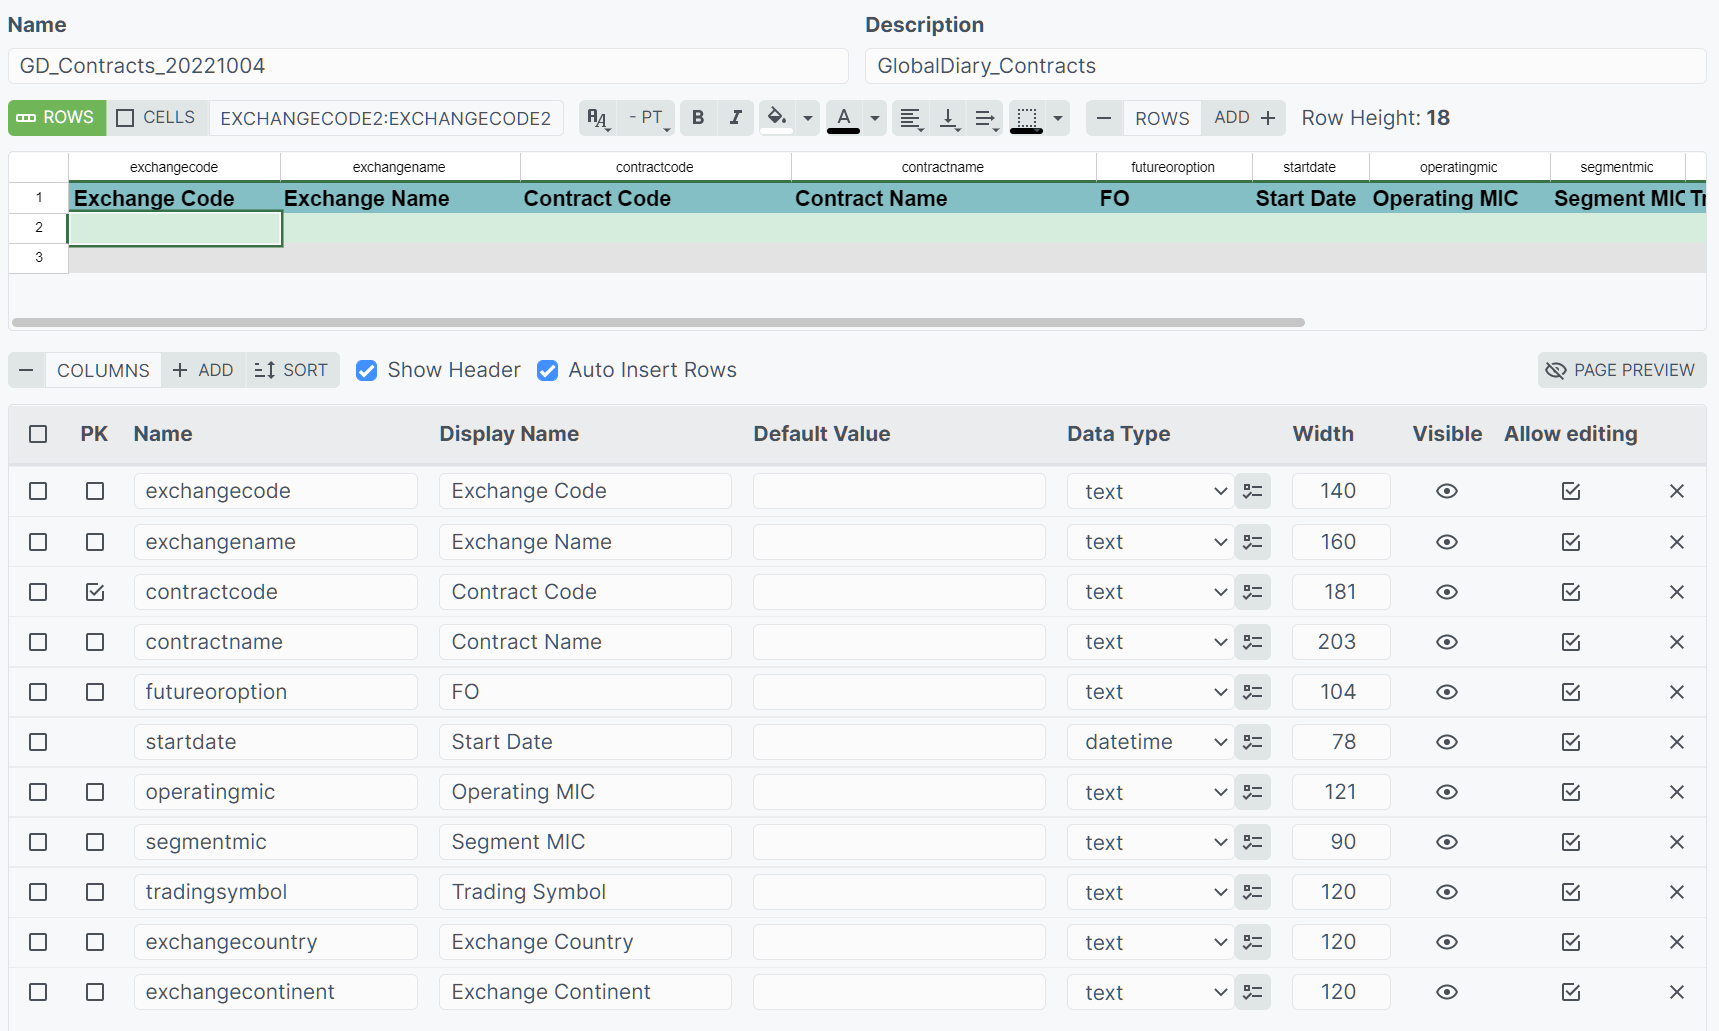The height and width of the screenshot is (1031, 1719).
Task: Toggle Allow editing for contractname
Action: click(x=1571, y=642)
